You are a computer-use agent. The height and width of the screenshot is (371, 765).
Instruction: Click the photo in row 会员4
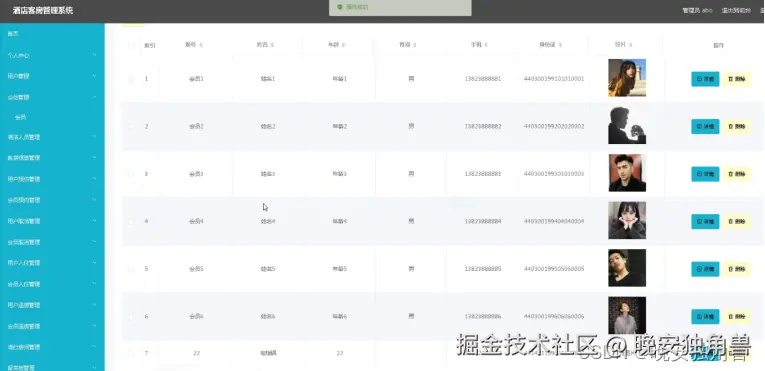coord(627,220)
